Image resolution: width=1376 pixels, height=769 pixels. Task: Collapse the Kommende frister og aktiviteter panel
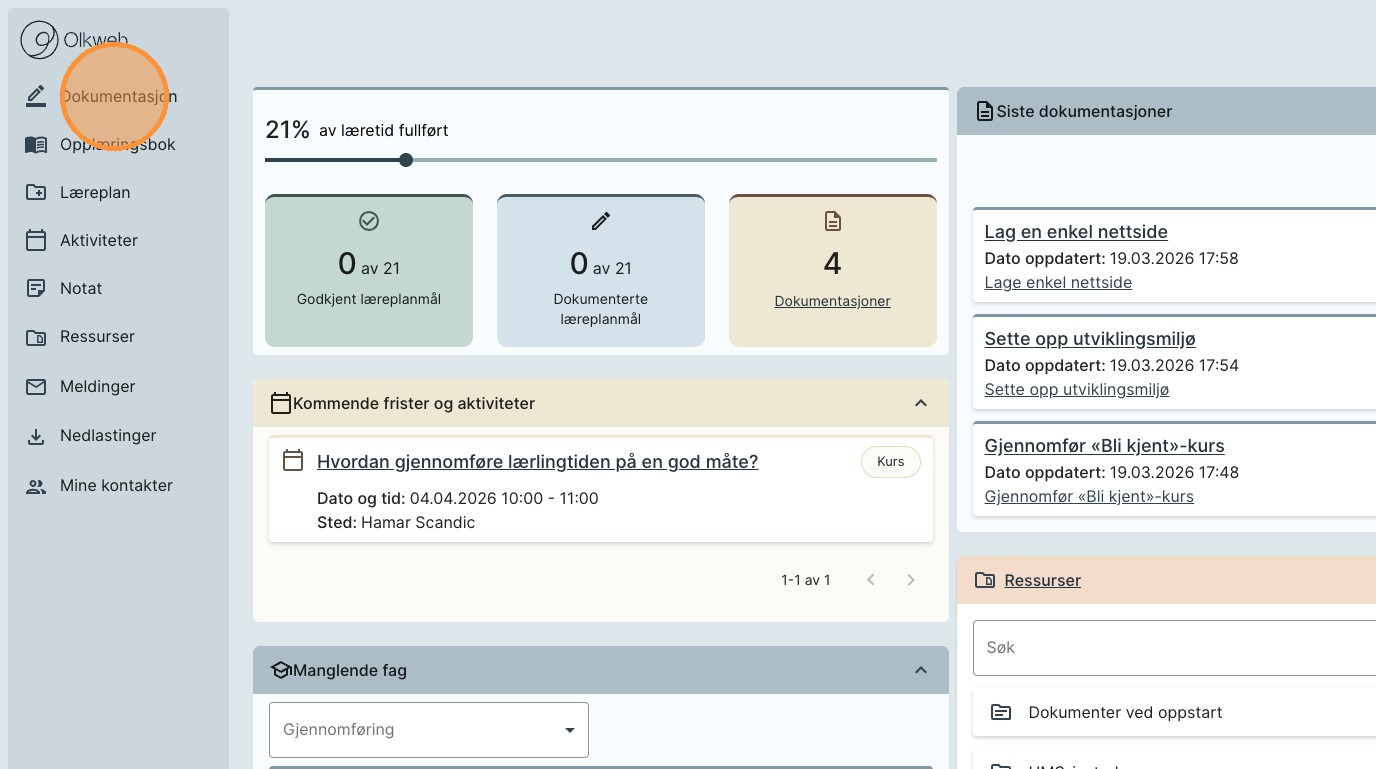(x=921, y=404)
